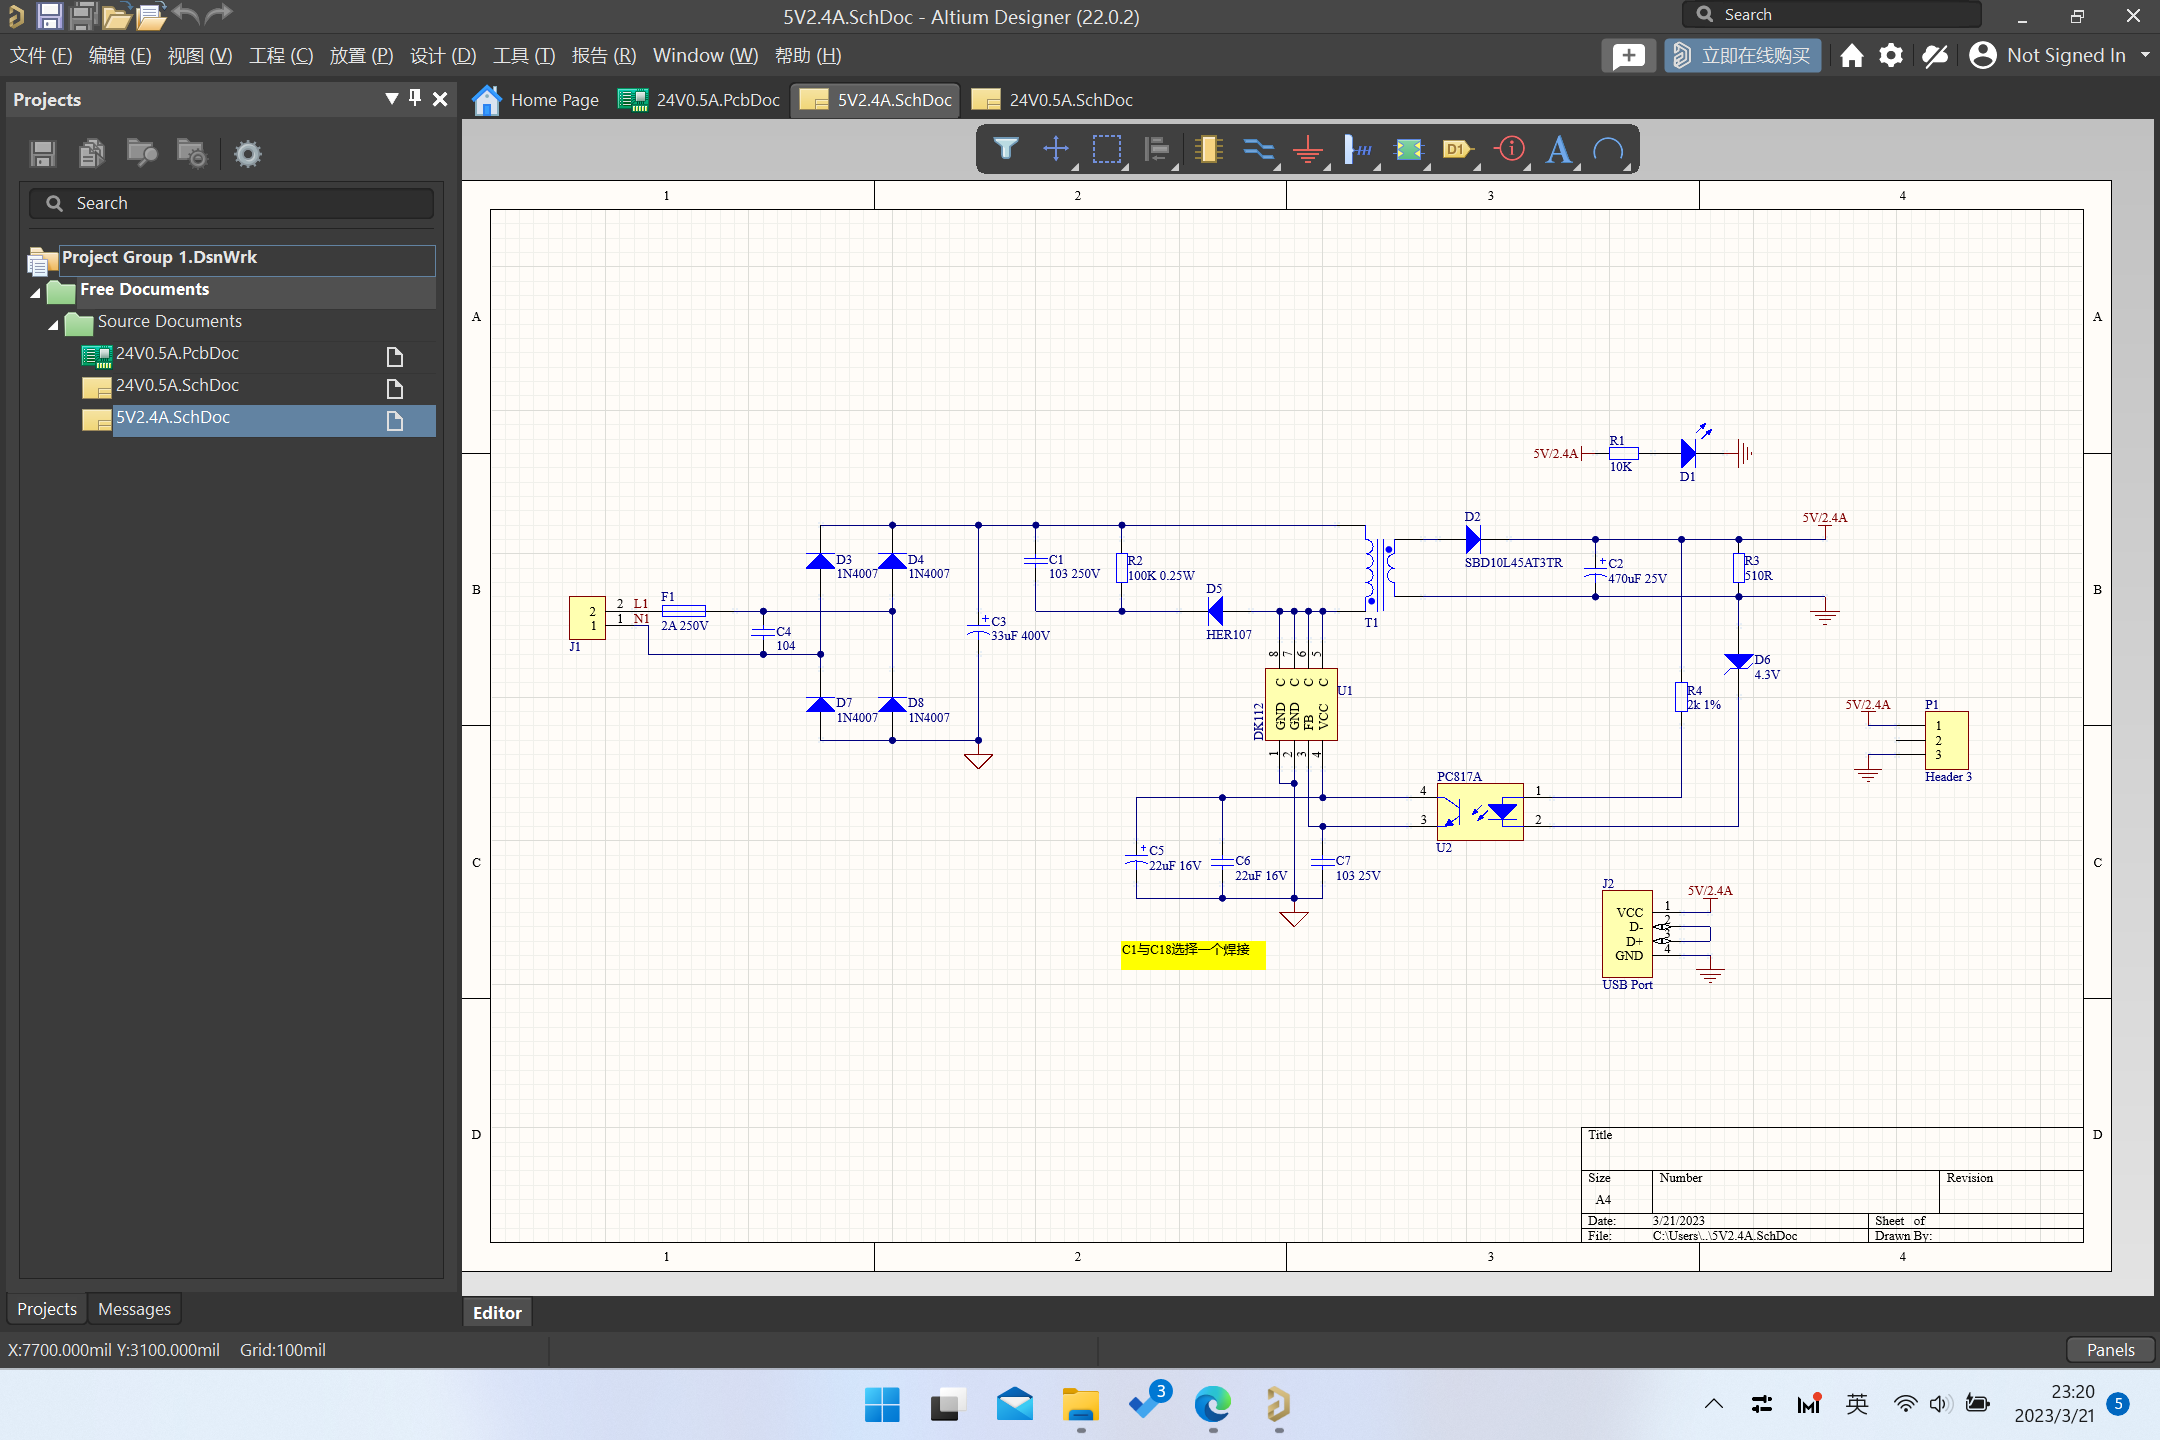Toggle pin on the Projects panel
2160x1440 pixels.
[415, 98]
